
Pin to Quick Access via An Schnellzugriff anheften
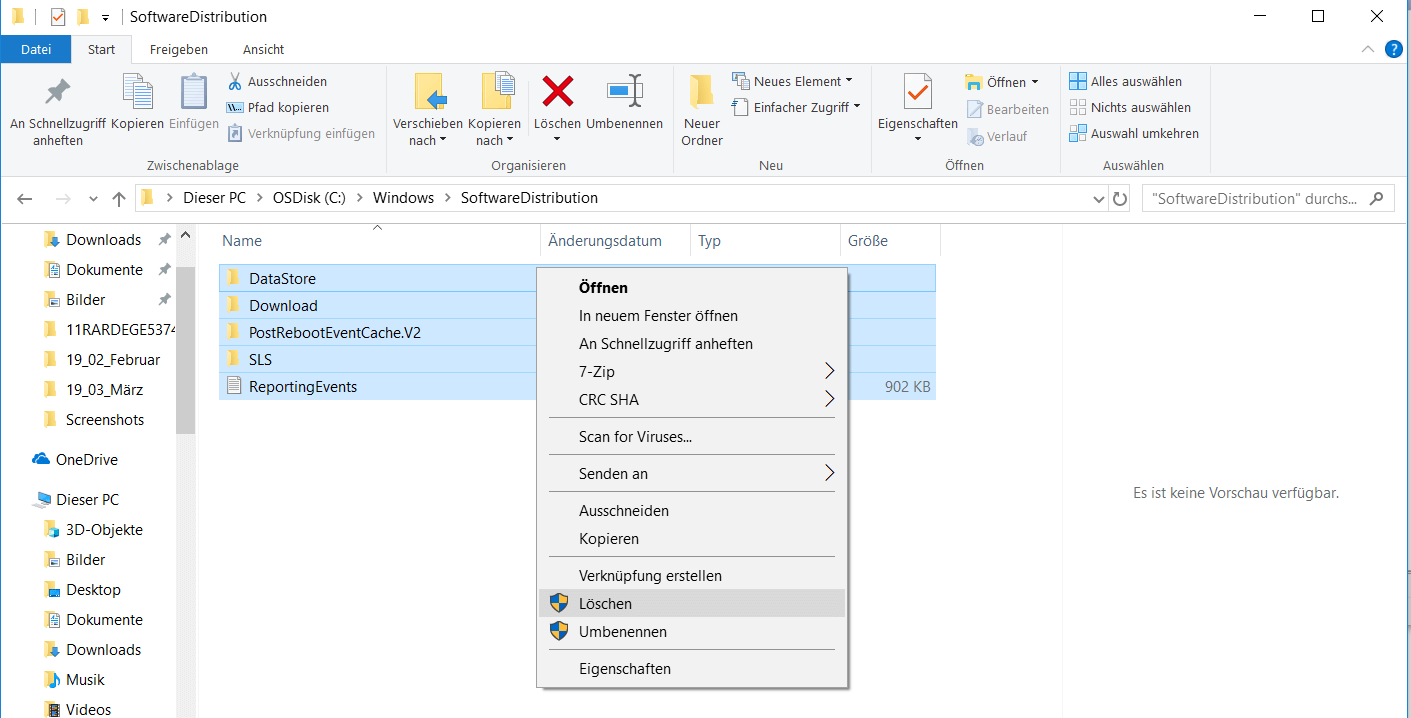(x=58, y=111)
